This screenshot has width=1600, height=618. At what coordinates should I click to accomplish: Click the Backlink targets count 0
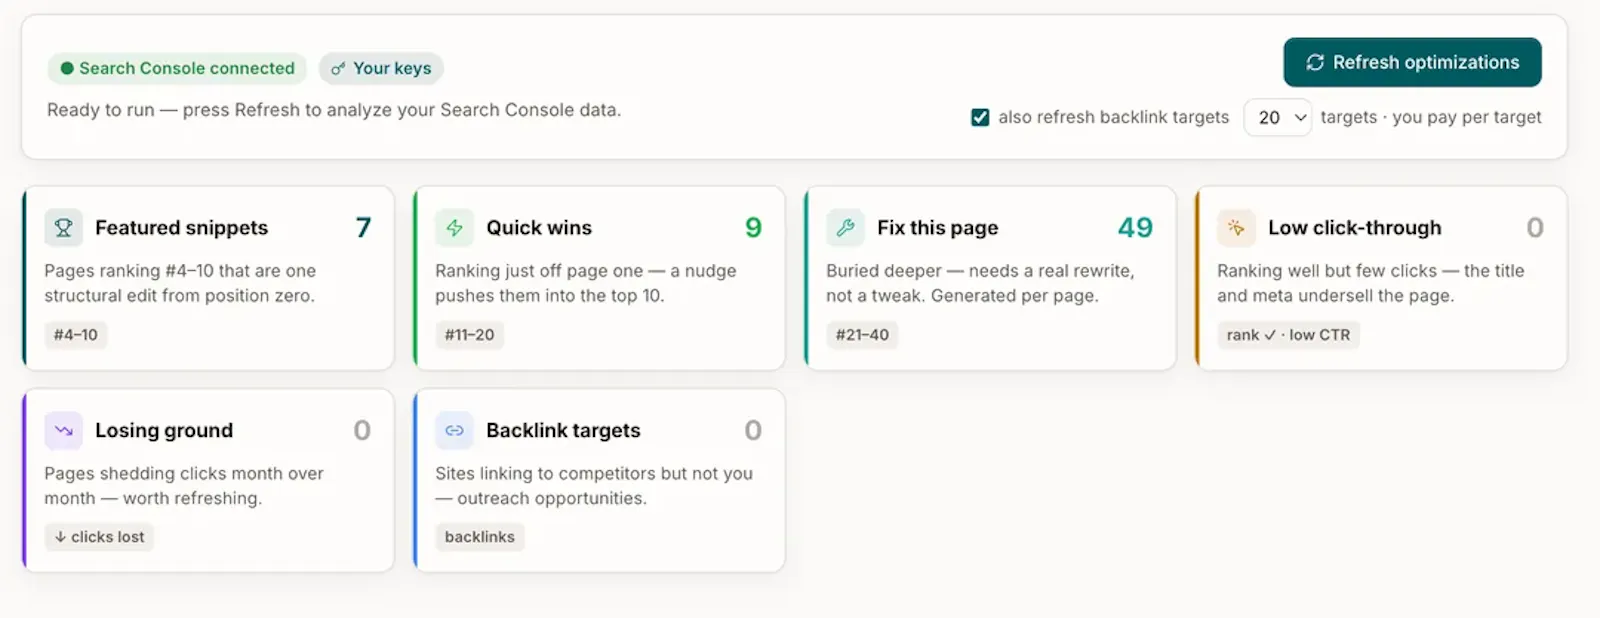click(753, 431)
